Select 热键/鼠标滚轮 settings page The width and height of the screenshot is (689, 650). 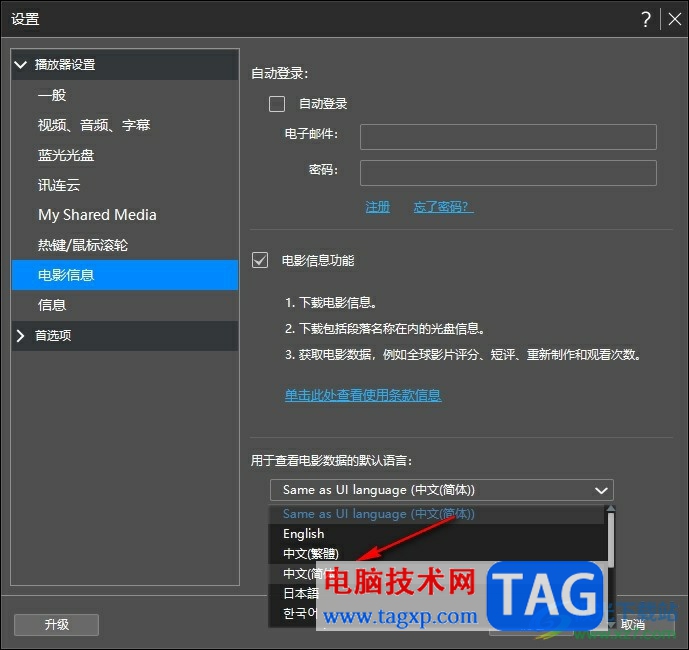pos(125,245)
